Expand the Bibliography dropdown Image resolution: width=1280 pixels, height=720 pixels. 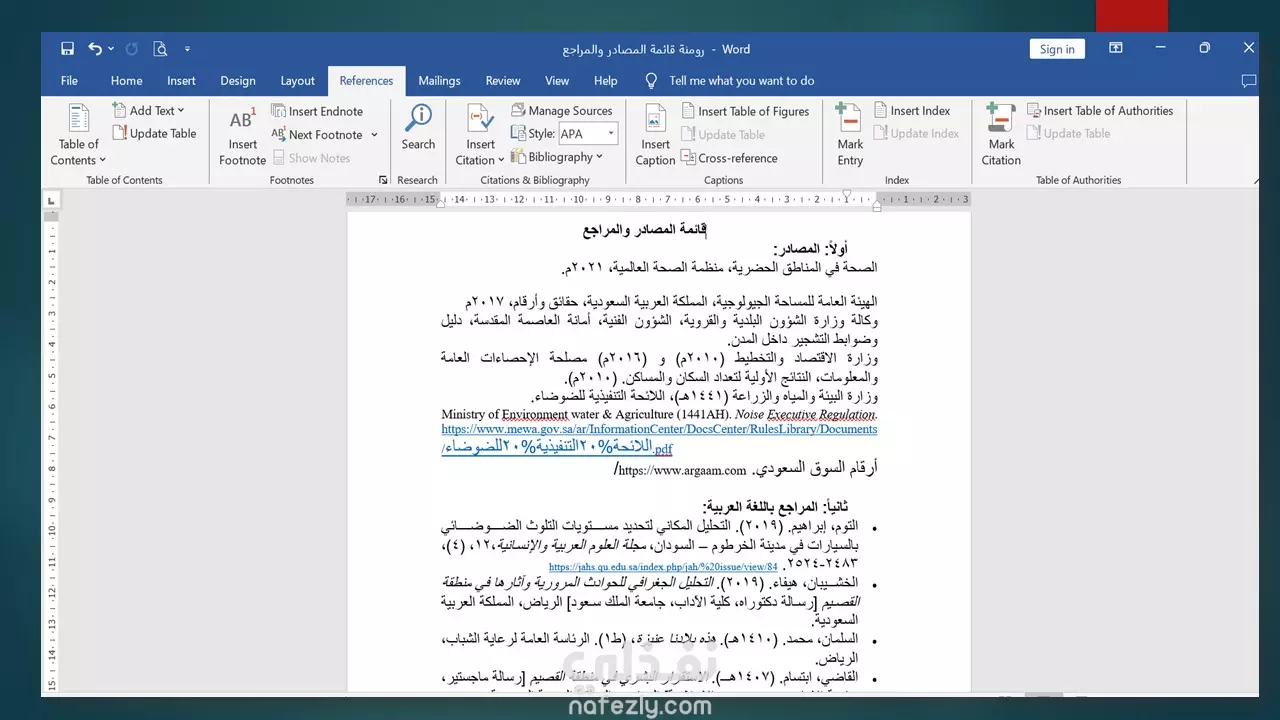coord(557,157)
